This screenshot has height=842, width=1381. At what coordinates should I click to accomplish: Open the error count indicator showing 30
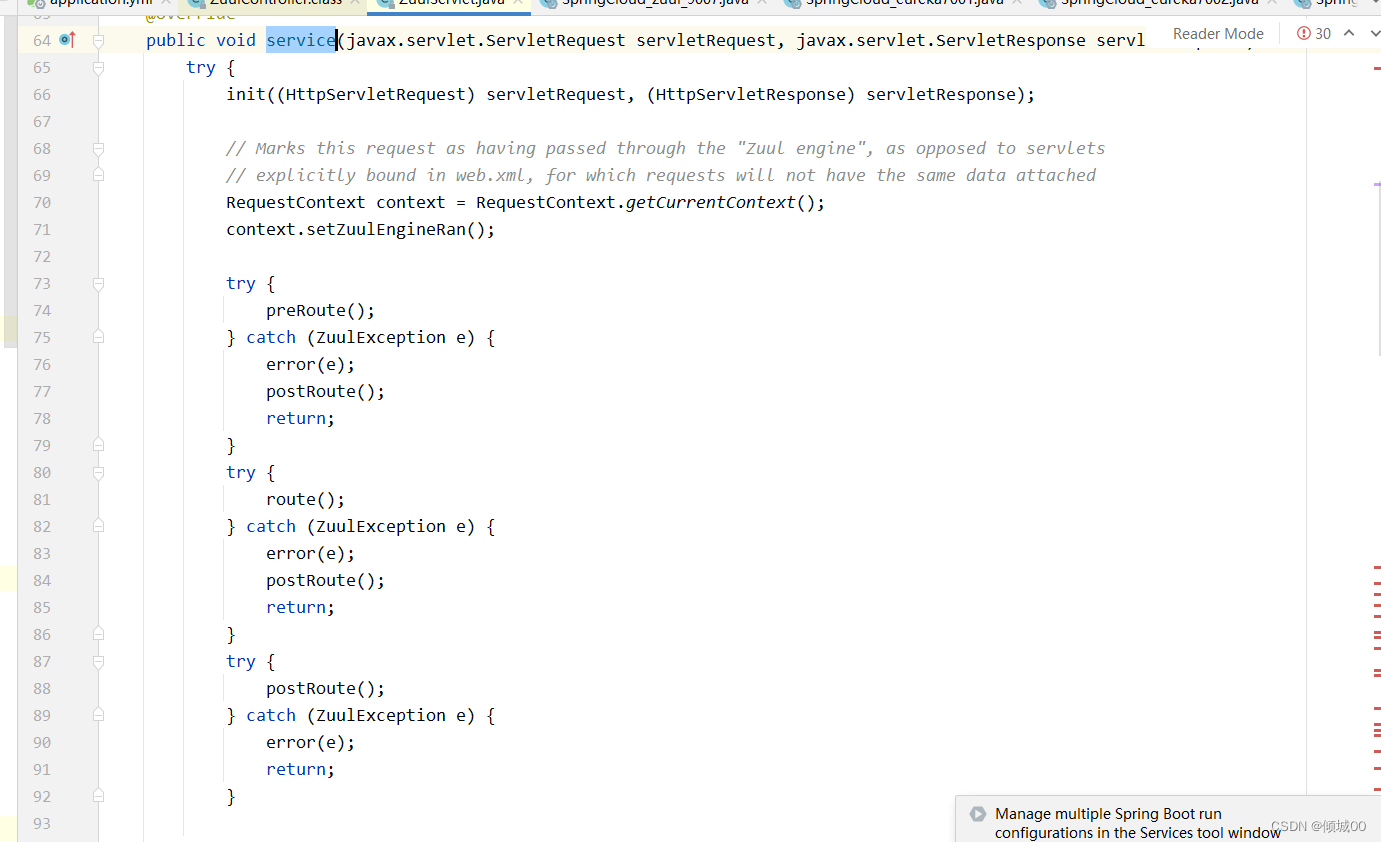(1314, 33)
